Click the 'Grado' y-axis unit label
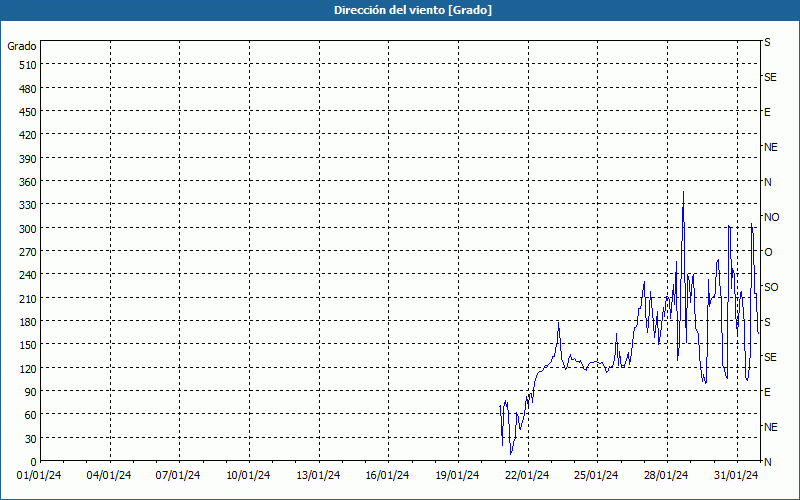This screenshot has height=500, width=800. [x=22, y=46]
